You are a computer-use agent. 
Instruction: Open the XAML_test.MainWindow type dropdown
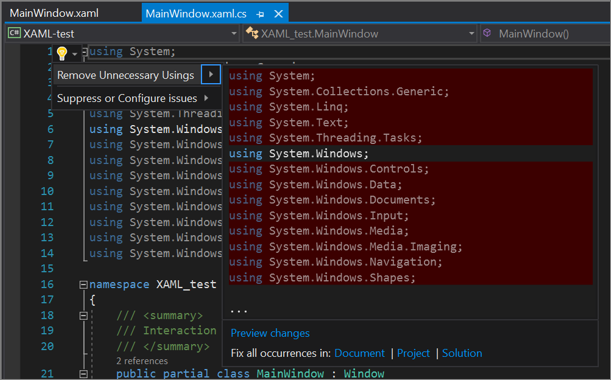tap(471, 34)
